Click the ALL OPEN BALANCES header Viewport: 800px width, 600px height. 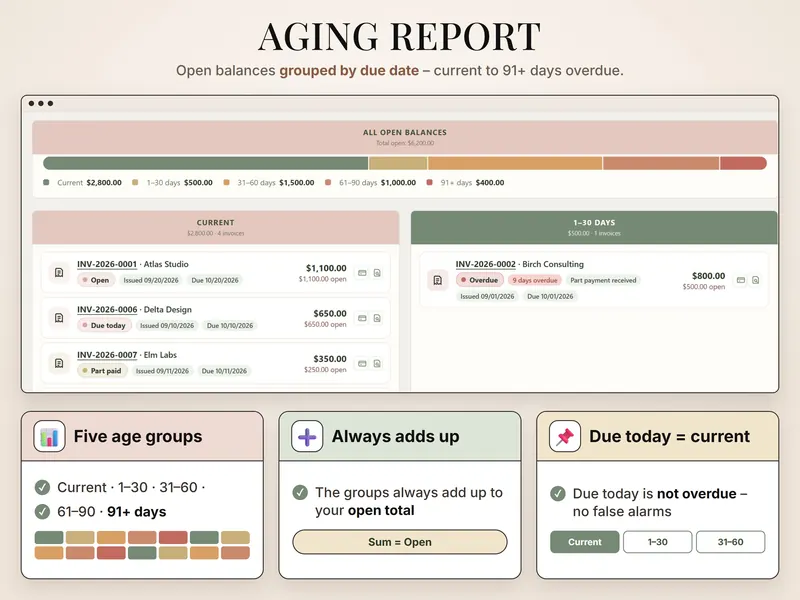point(405,137)
